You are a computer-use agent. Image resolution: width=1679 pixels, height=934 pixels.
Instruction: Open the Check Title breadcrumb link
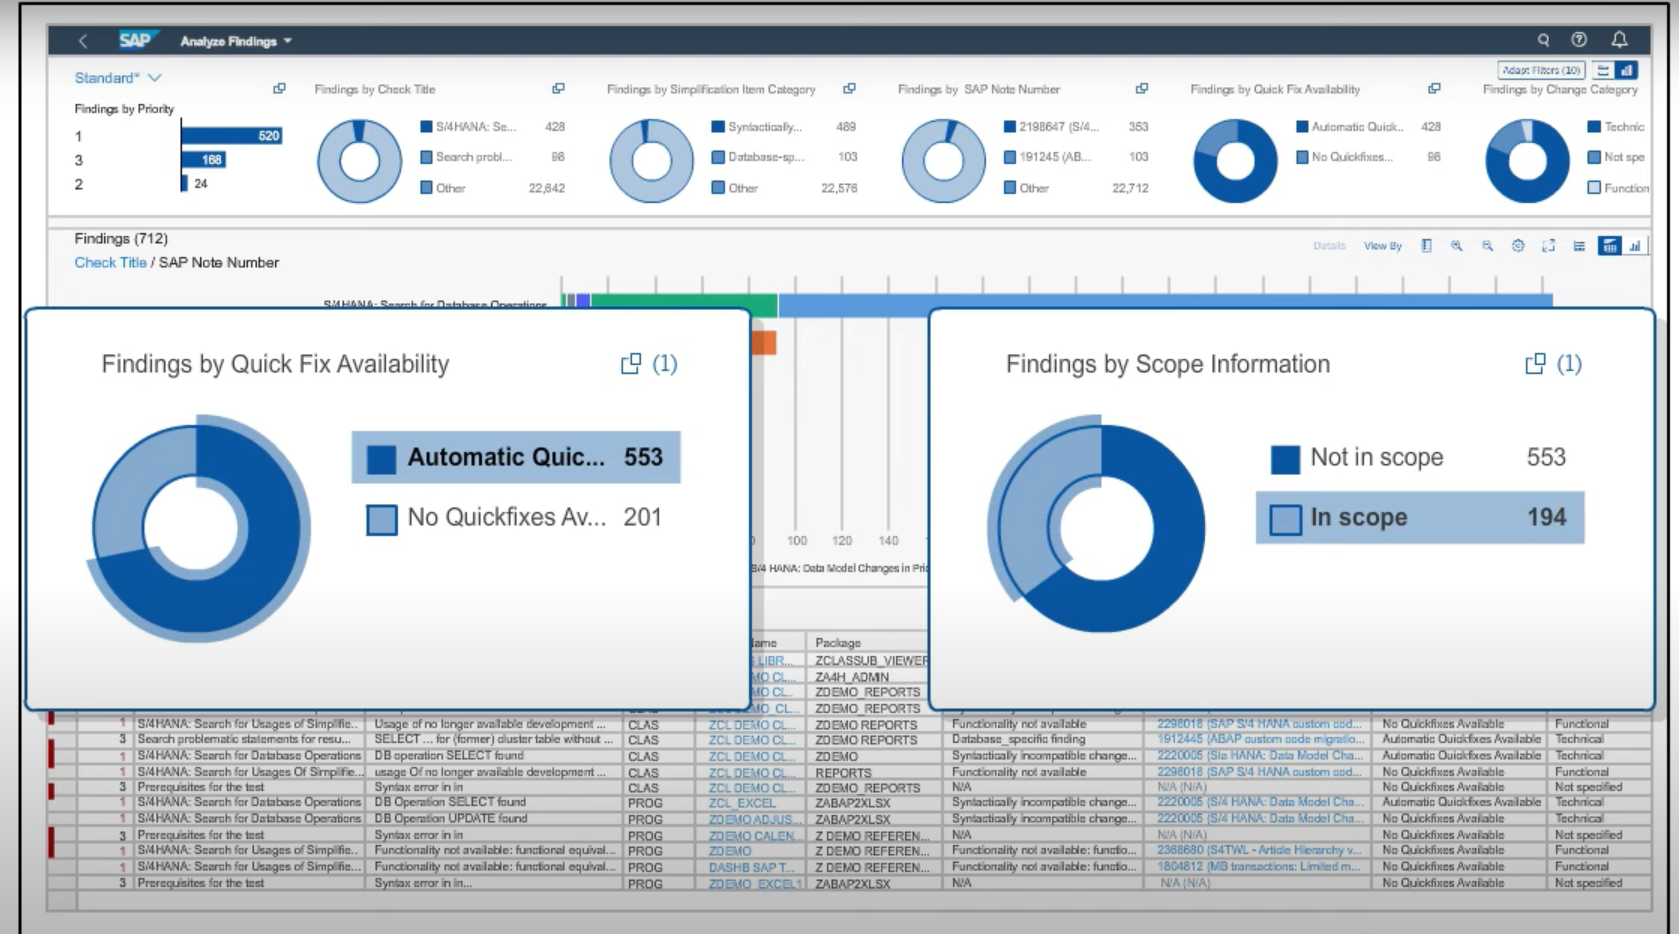coord(110,262)
